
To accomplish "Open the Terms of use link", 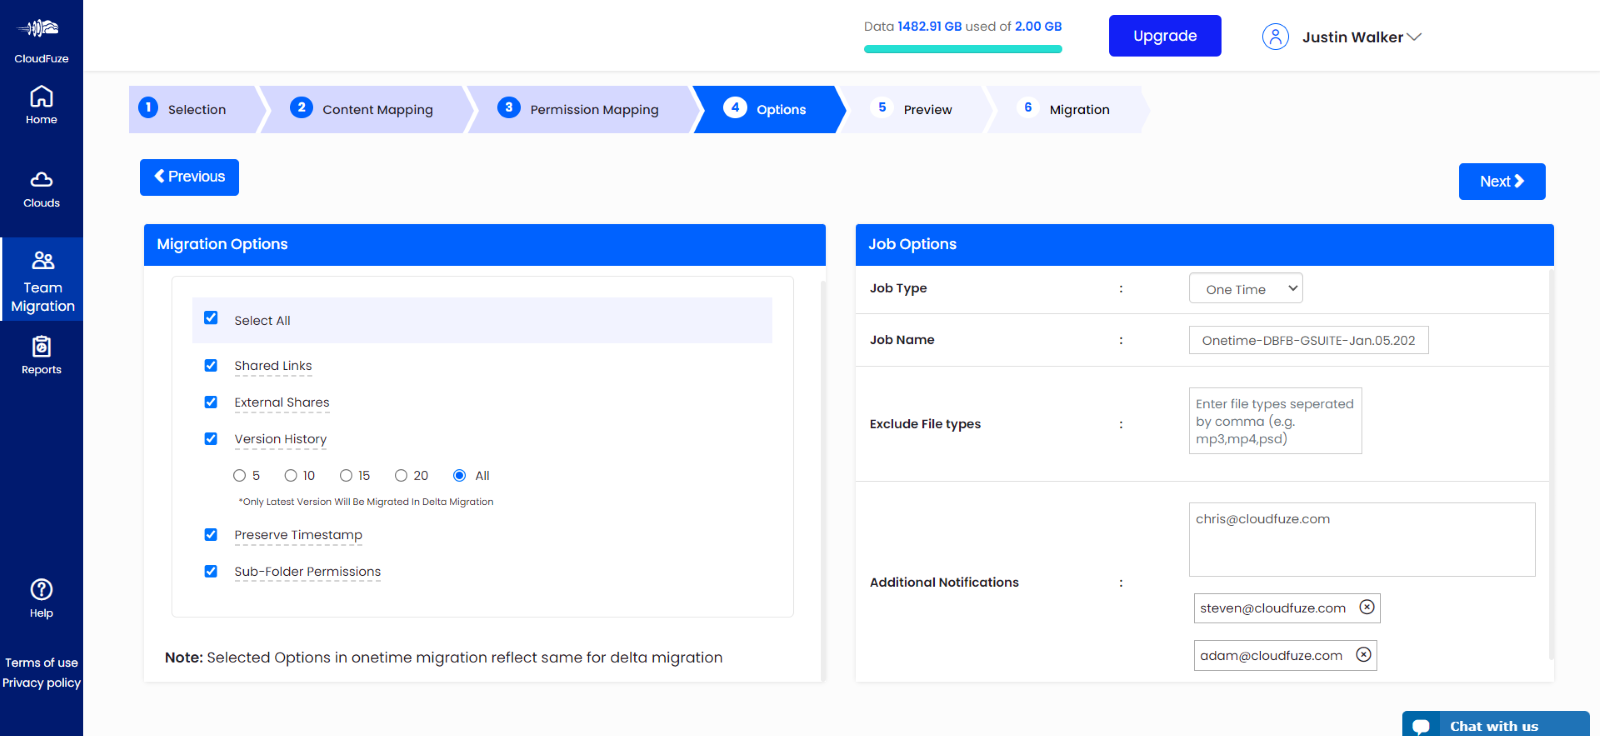I will pyautogui.click(x=41, y=663).
